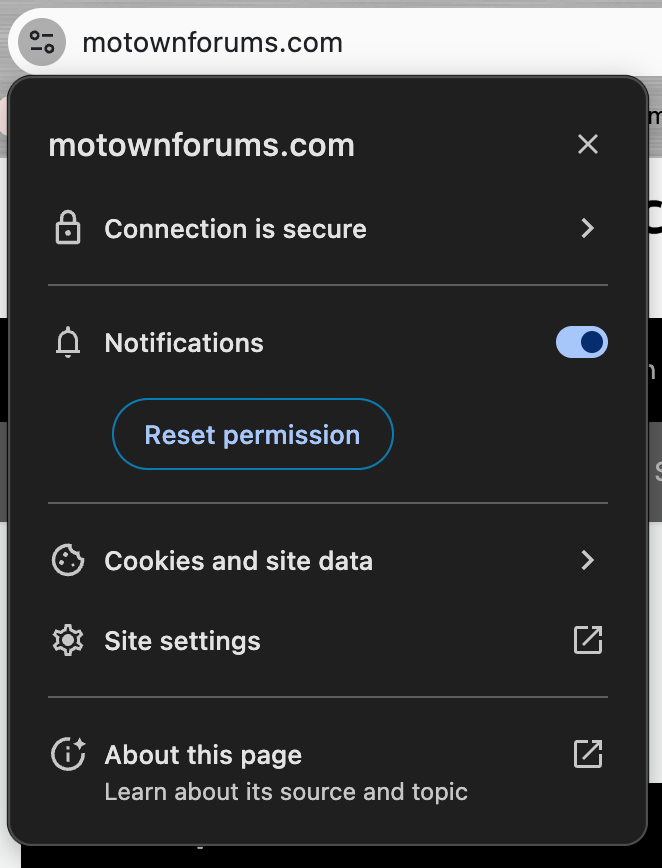
Task: Click the external-link icon for About this page
Action: click(588, 754)
